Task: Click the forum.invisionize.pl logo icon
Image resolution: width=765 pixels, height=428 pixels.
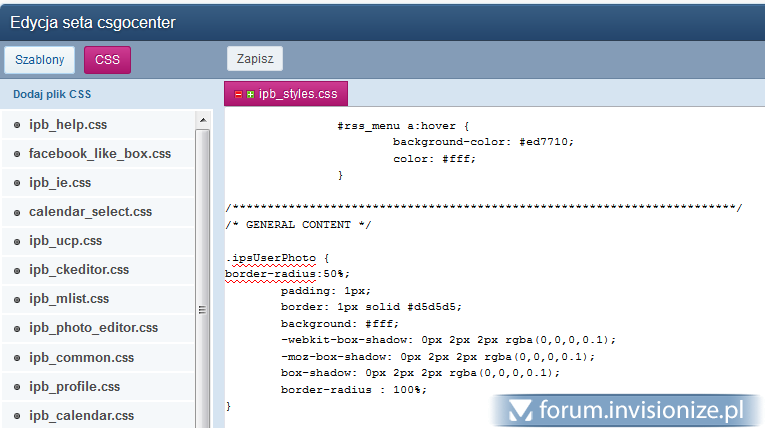Action: coord(518,410)
